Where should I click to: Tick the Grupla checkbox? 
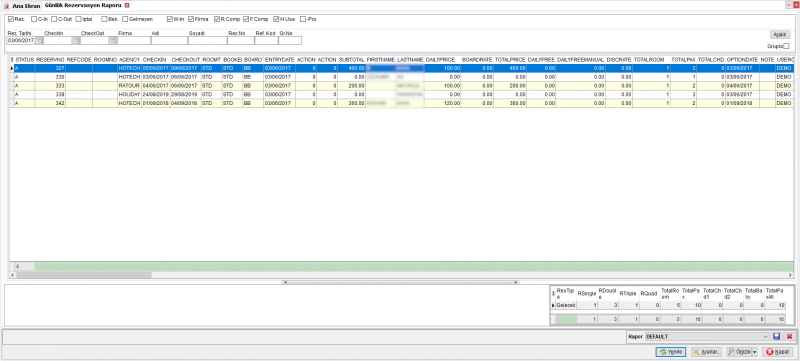(x=786, y=46)
